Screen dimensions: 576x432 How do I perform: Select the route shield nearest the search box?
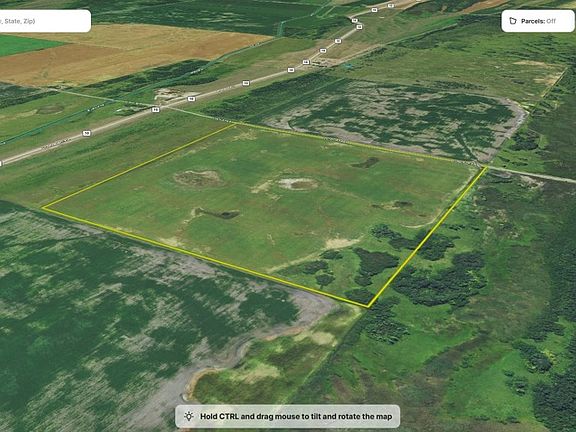tap(86, 133)
